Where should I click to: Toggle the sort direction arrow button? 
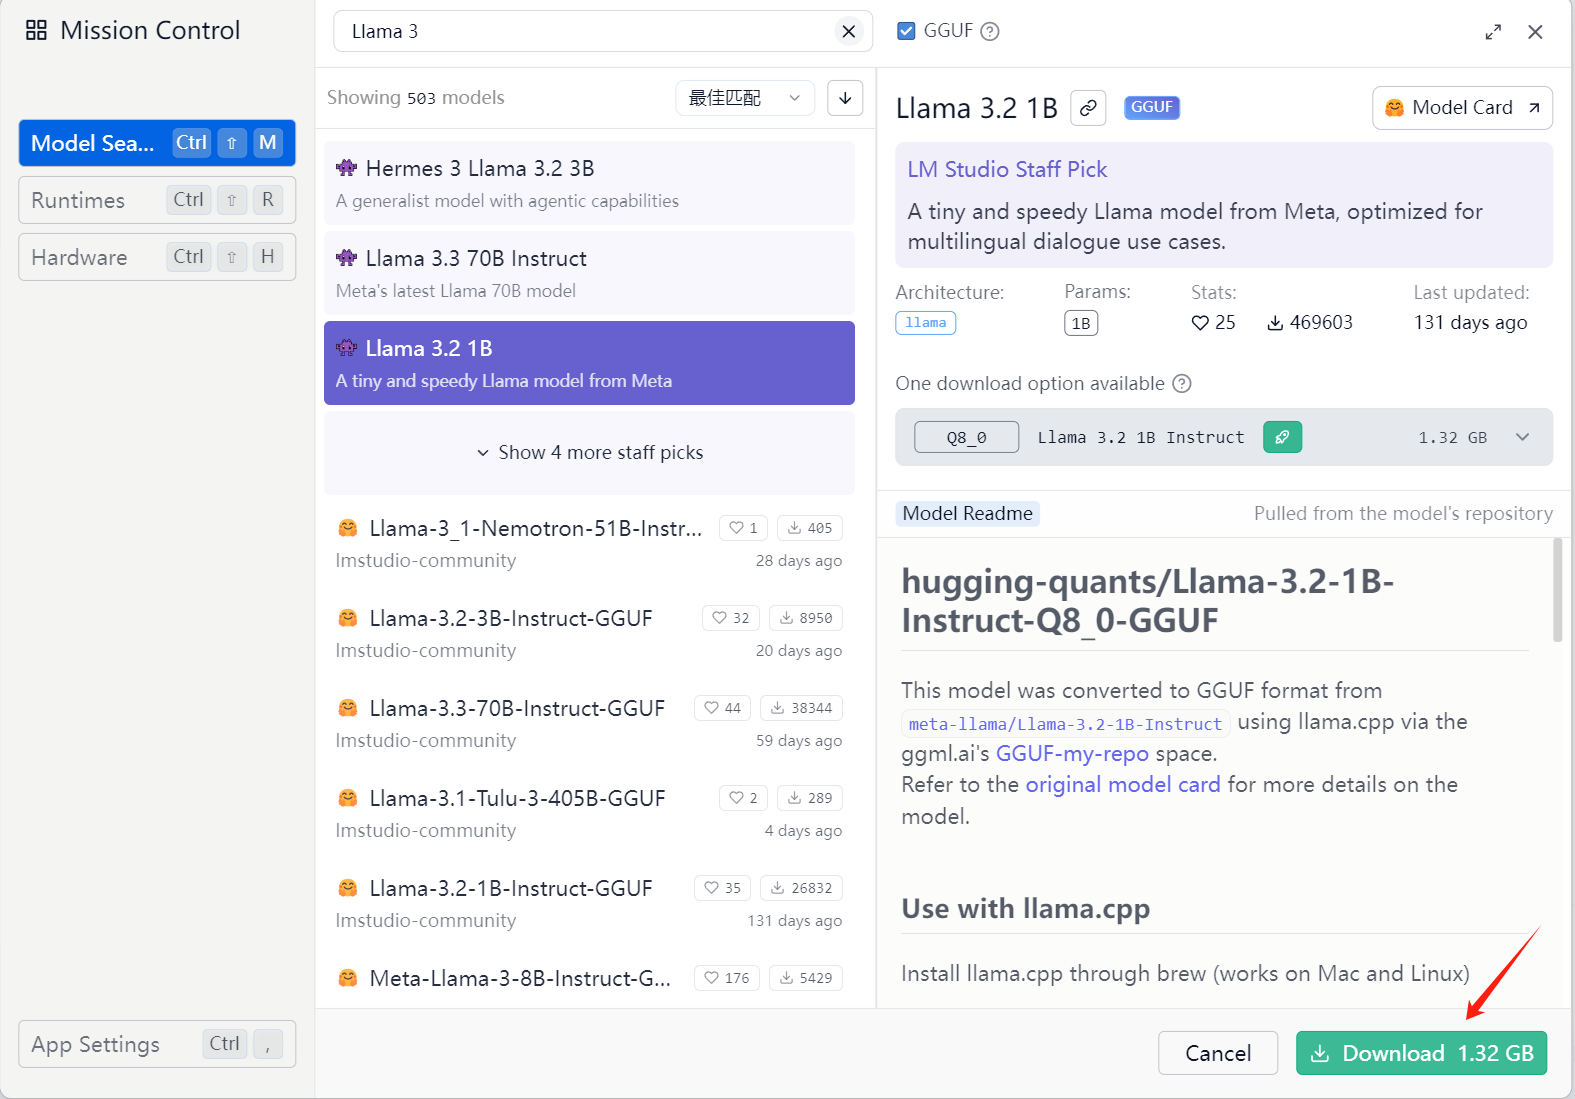(x=845, y=98)
